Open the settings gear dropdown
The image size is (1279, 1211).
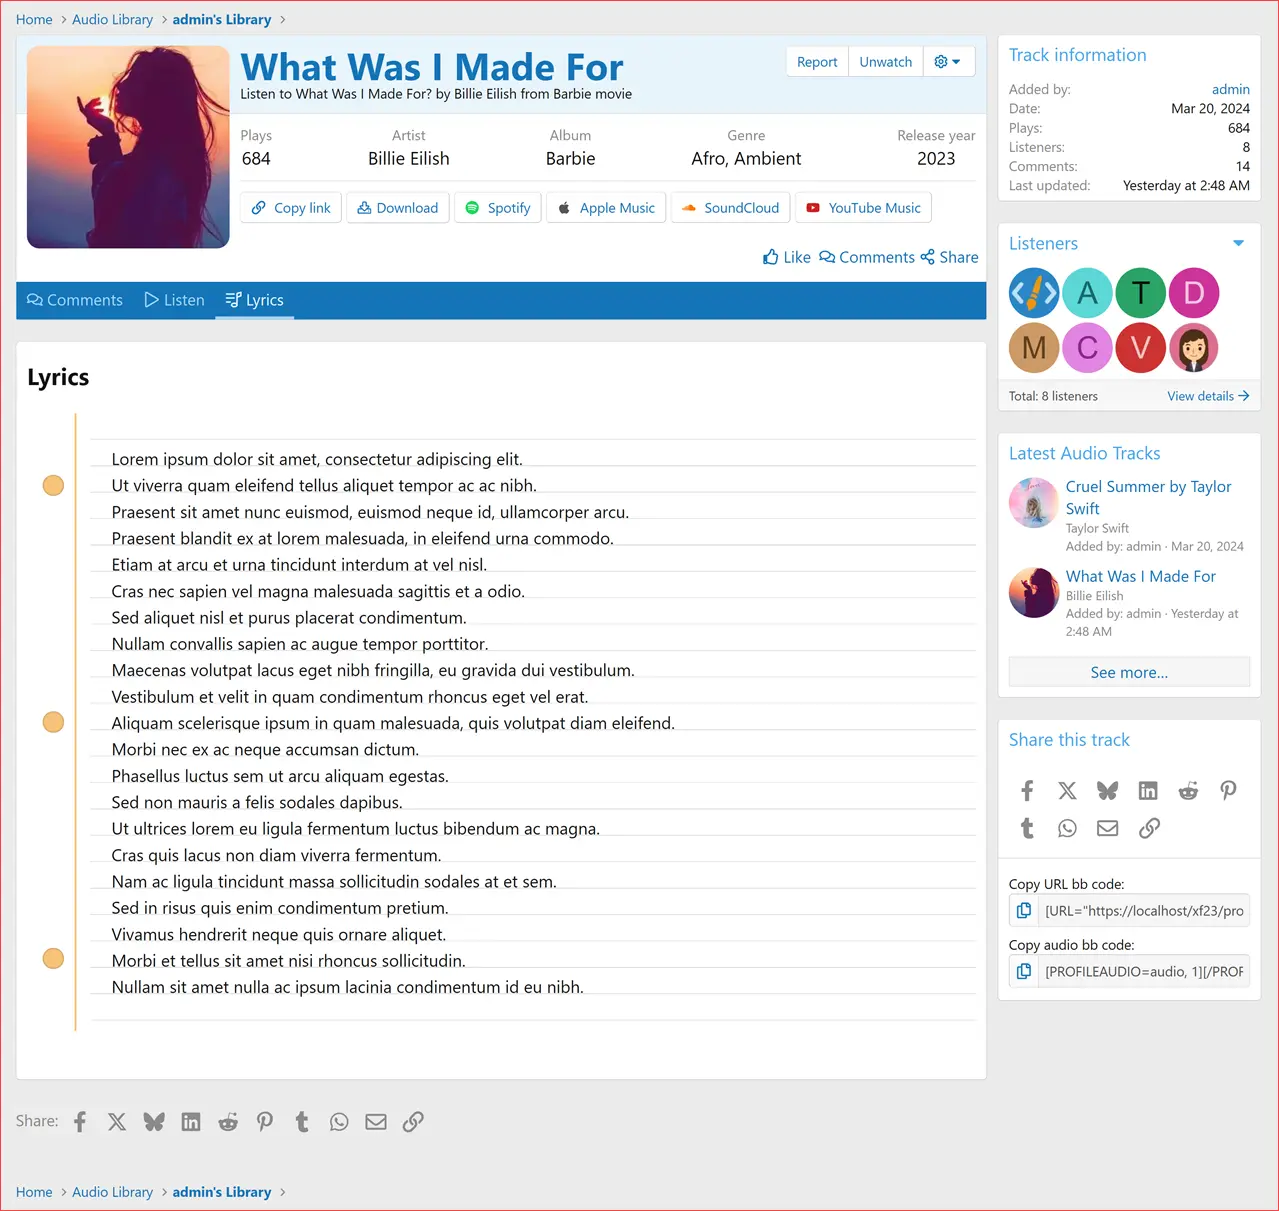click(x=947, y=61)
